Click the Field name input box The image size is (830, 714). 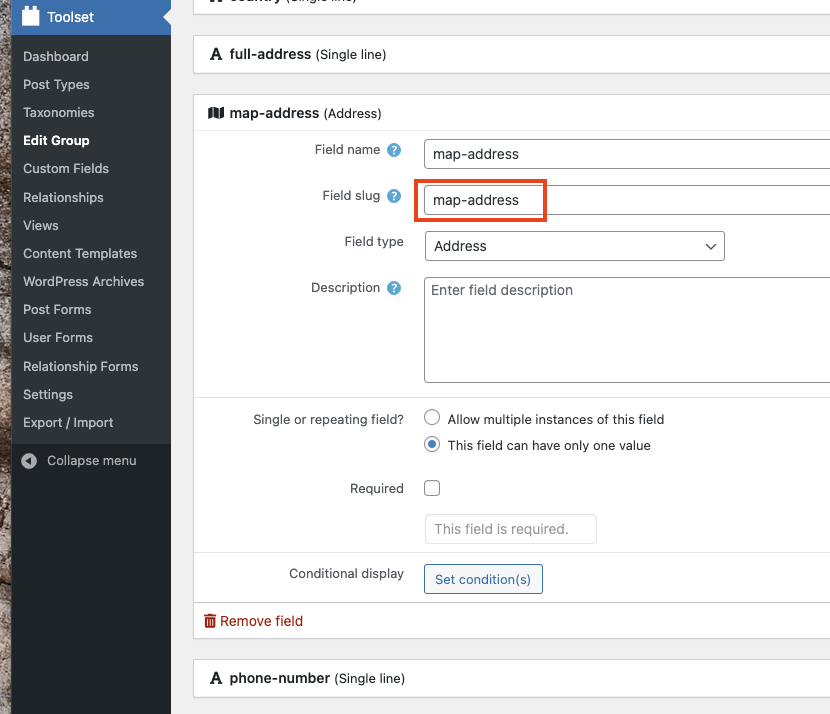[627, 154]
